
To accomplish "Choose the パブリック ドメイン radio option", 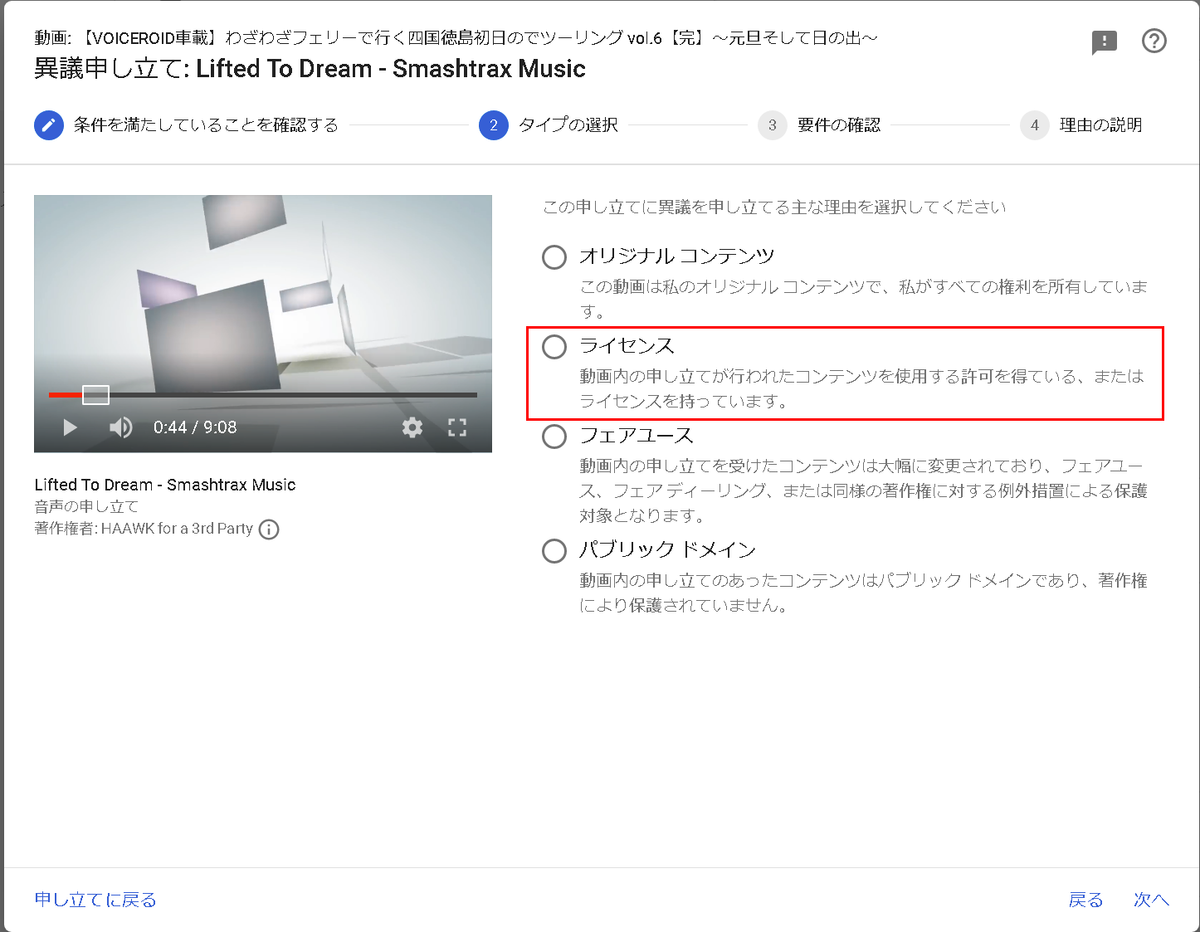I will (x=554, y=550).
